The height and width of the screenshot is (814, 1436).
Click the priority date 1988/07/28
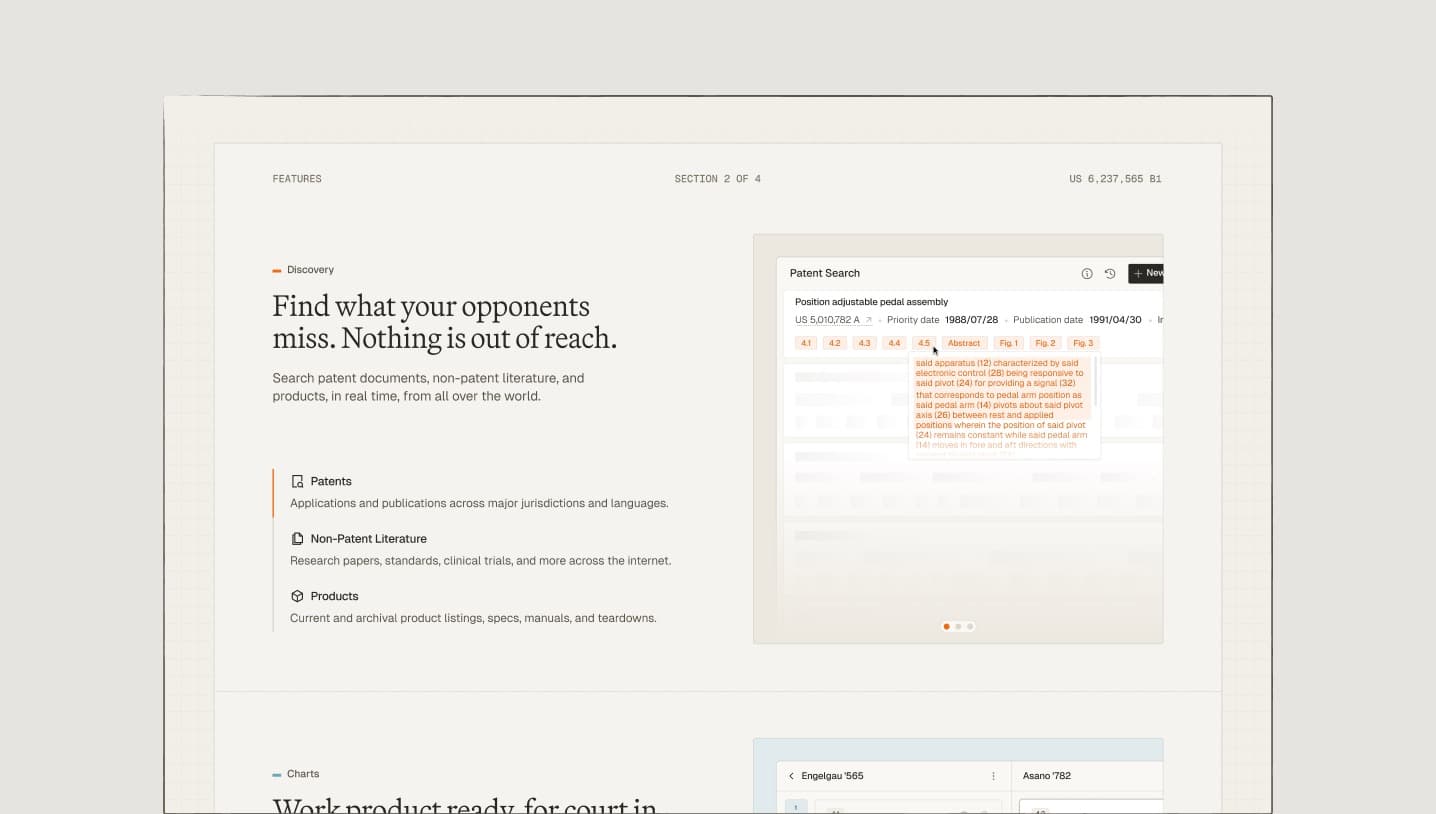pyautogui.click(x=971, y=320)
